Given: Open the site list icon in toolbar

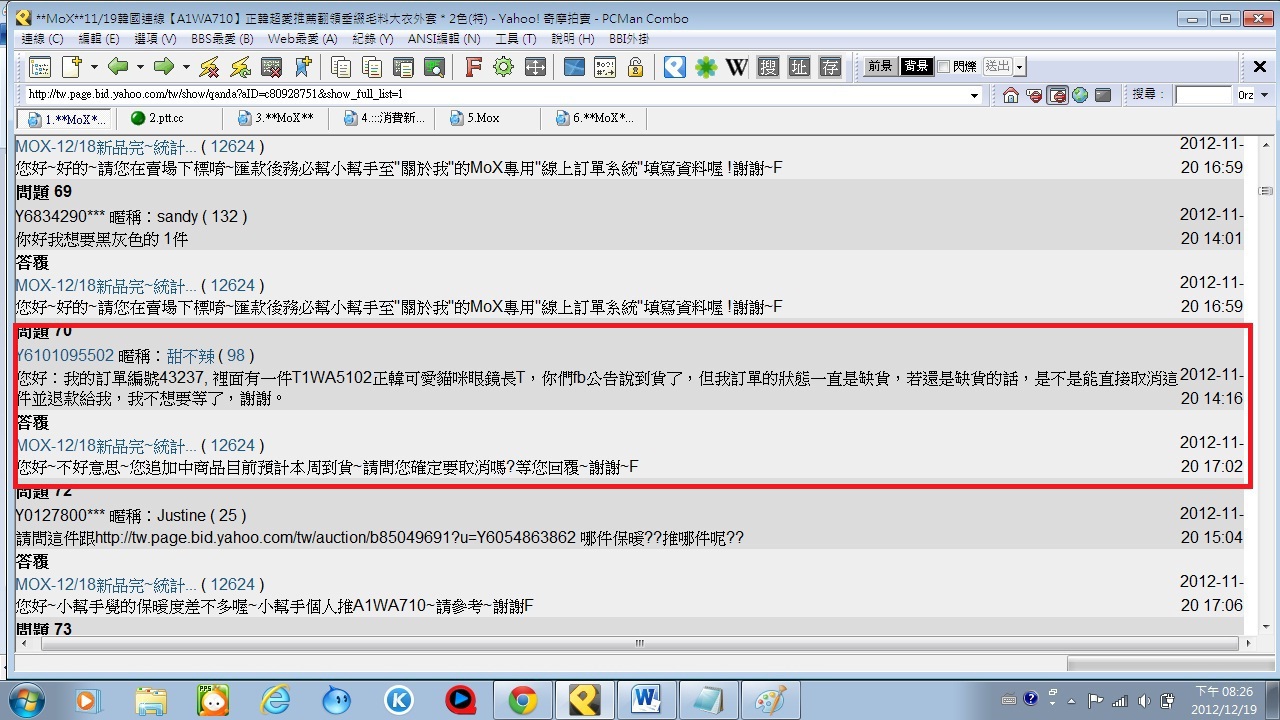Looking at the screenshot, I should click(40, 67).
